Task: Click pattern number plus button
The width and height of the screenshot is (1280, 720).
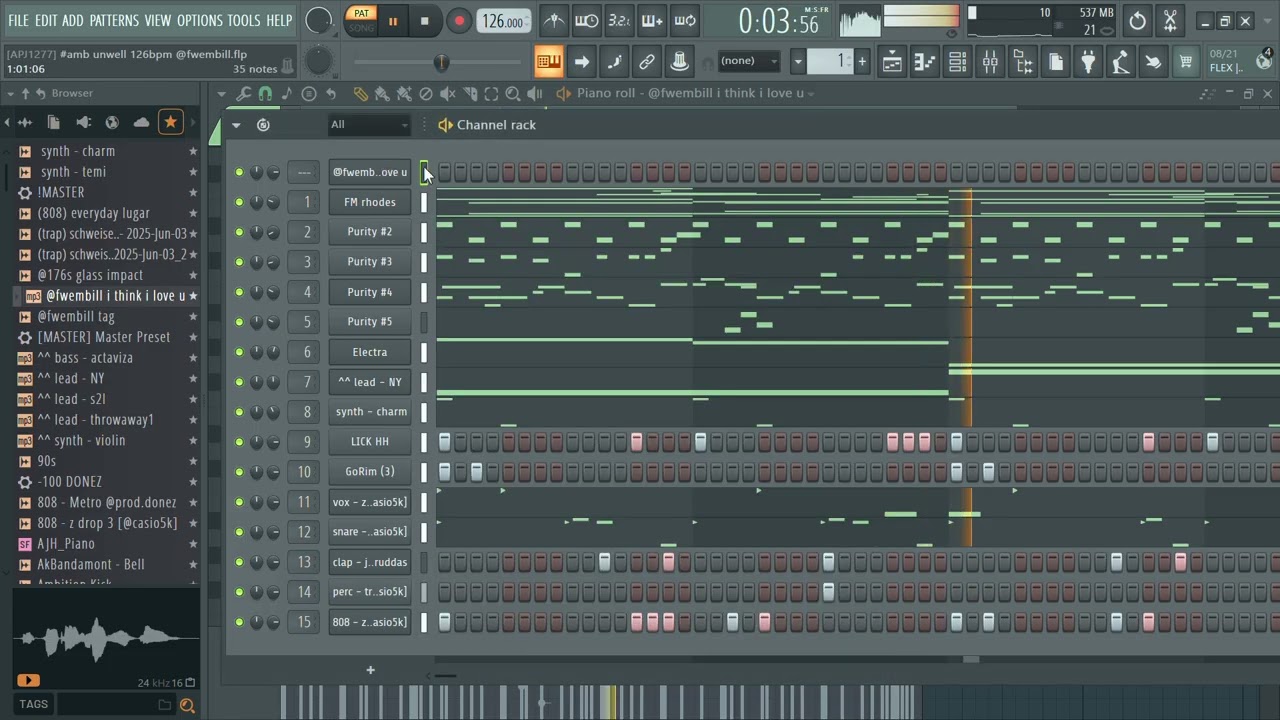Action: 862,62
